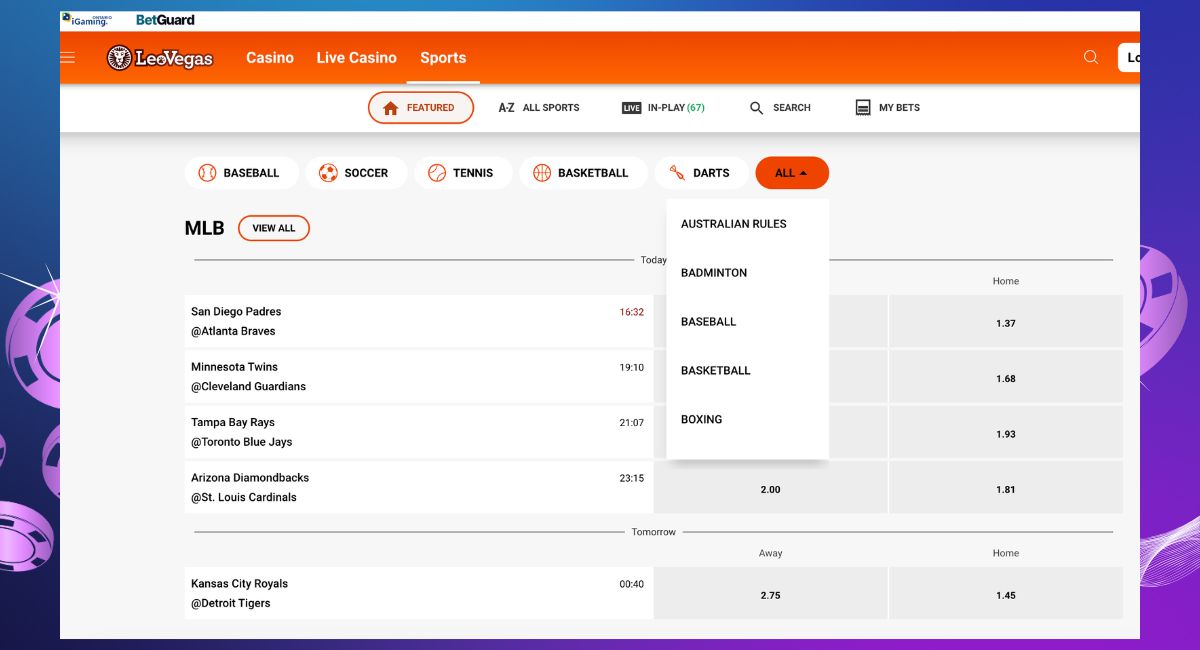The image size is (1200, 650).
Task: Click the basketball icon
Action: [x=542, y=173]
